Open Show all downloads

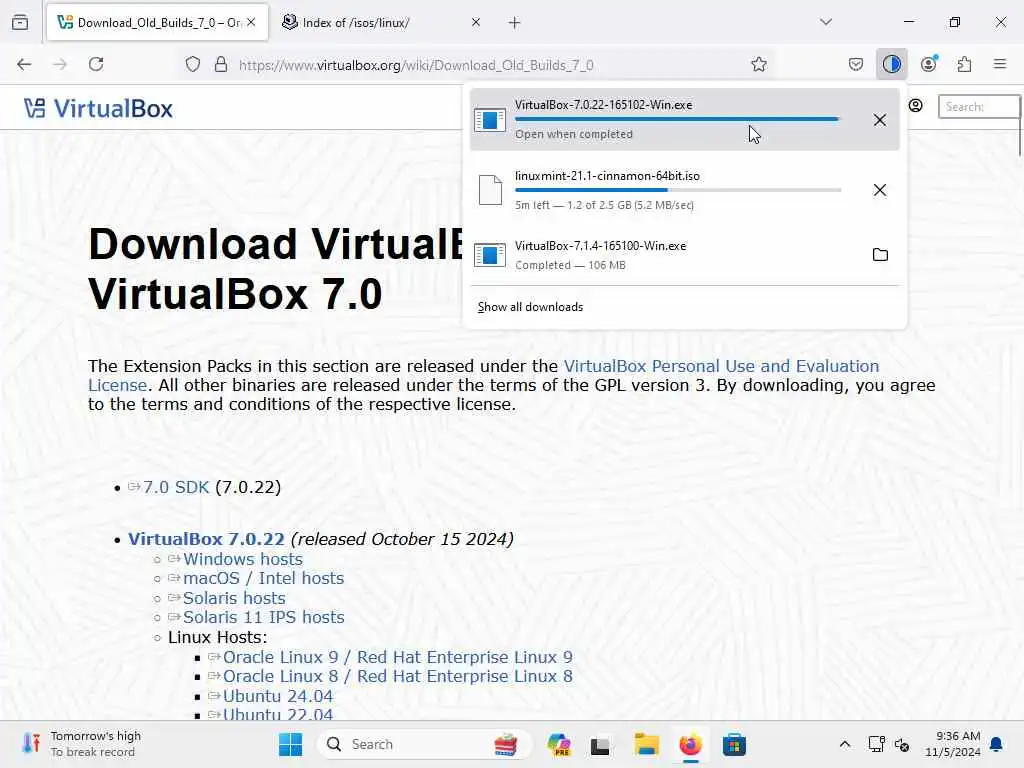pyautogui.click(x=530, y=307)
